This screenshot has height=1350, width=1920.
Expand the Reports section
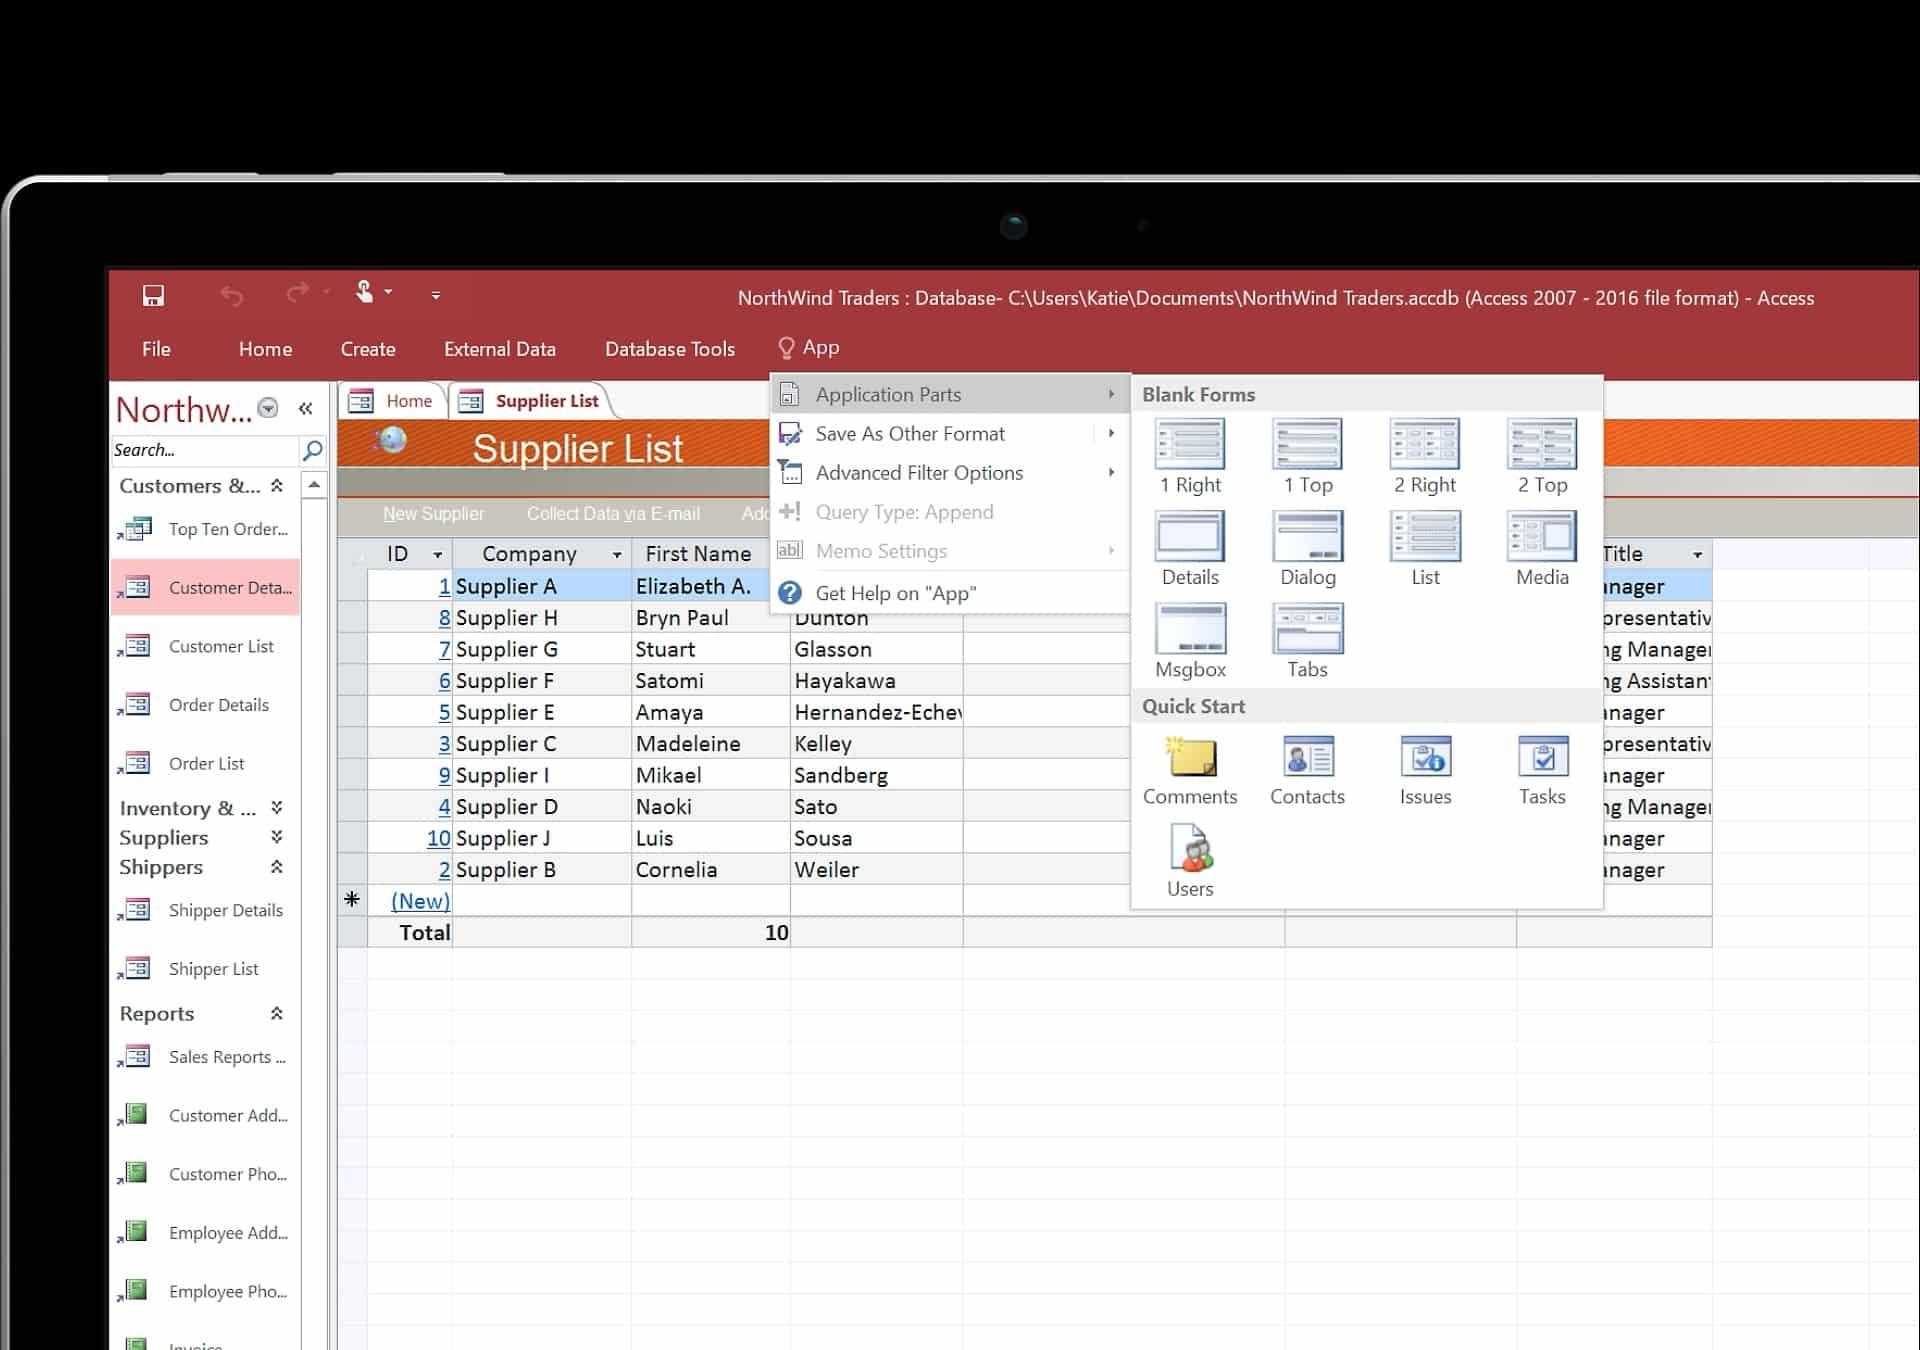[x=277, y=1013]
